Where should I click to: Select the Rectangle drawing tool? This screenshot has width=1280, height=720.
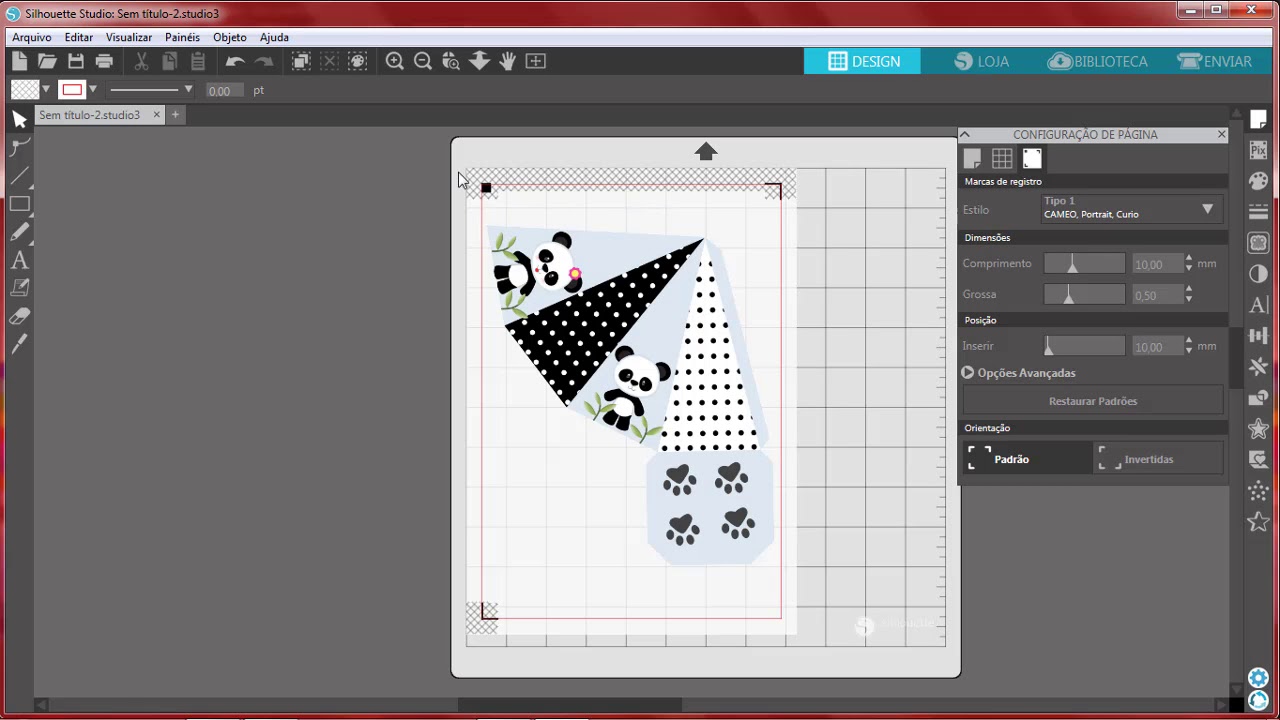pyautogui.click(x=19, y=204)
